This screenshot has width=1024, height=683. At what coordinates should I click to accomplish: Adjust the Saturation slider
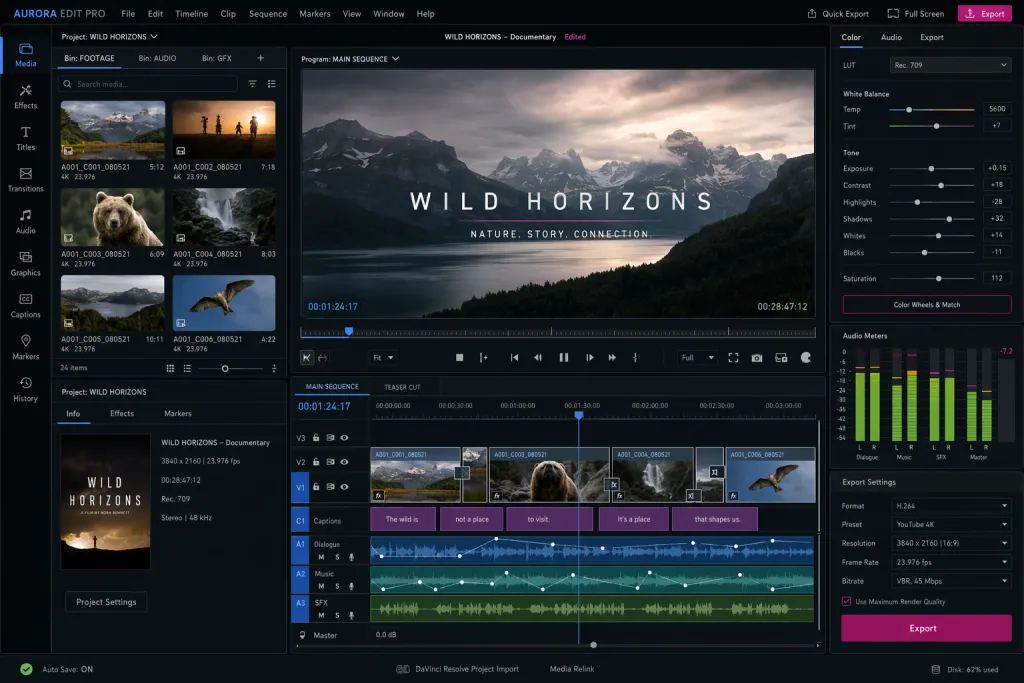tap(932, 279)
